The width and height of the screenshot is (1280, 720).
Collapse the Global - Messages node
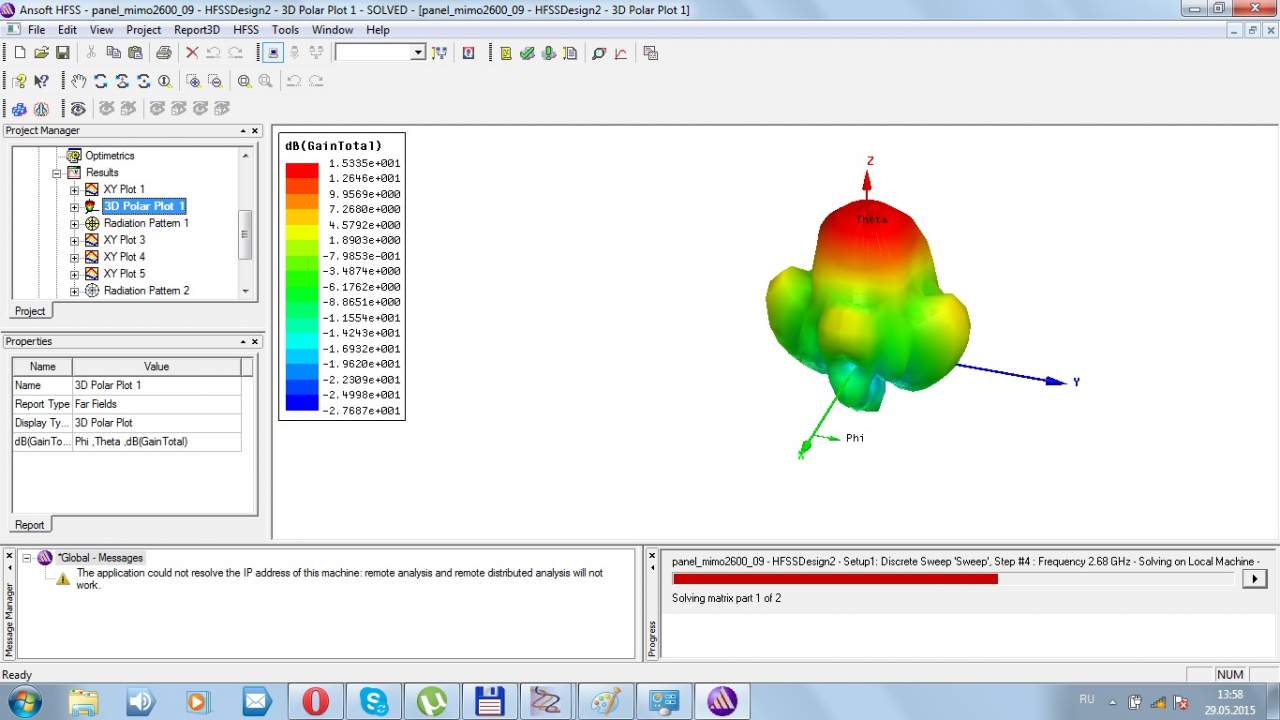point(27,558)
